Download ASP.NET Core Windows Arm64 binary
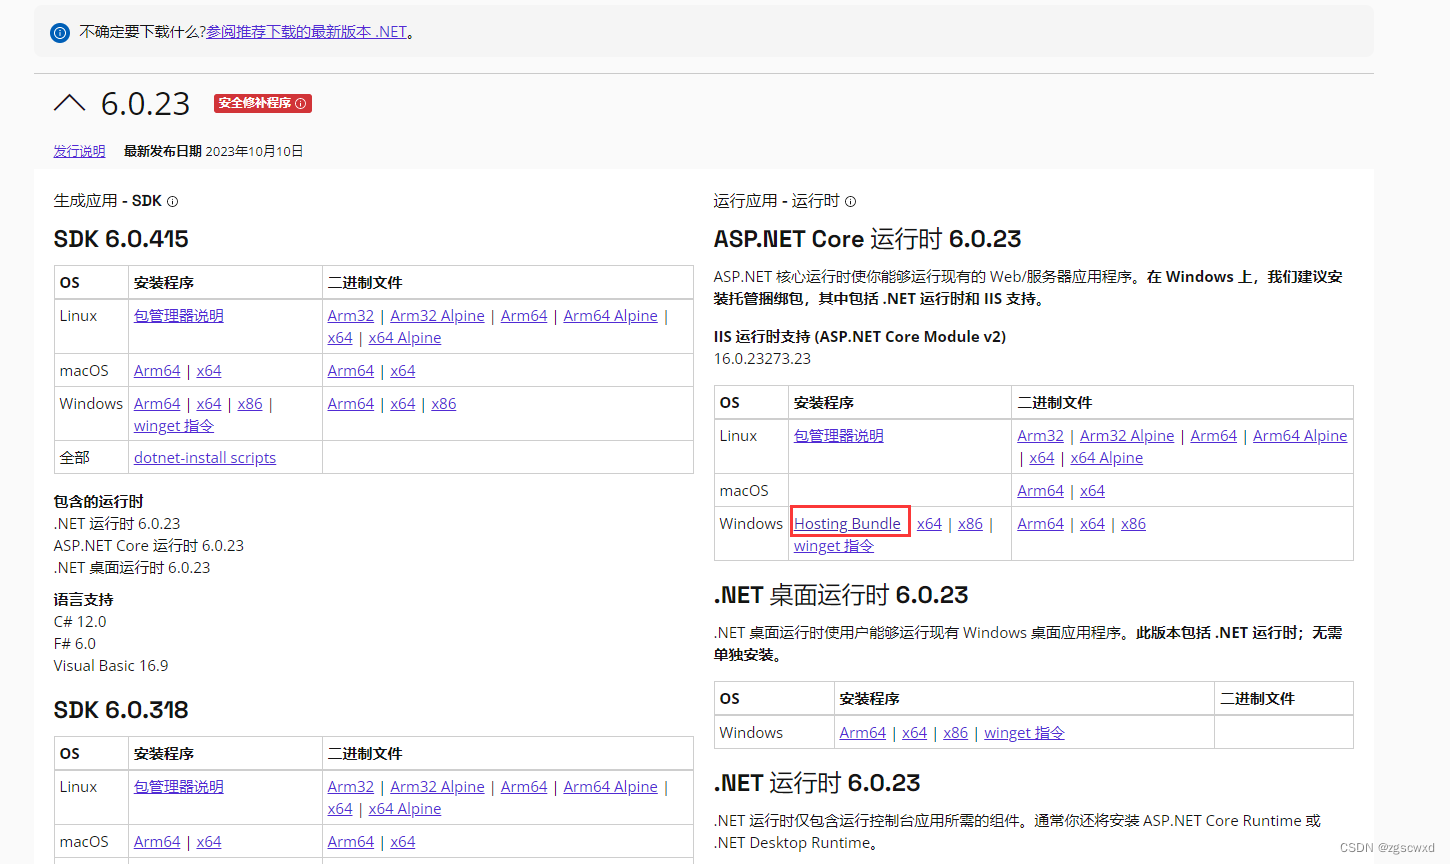The width and height of the screenshot is (1450, 864). pyautogui.click(x=1041, y=523)
